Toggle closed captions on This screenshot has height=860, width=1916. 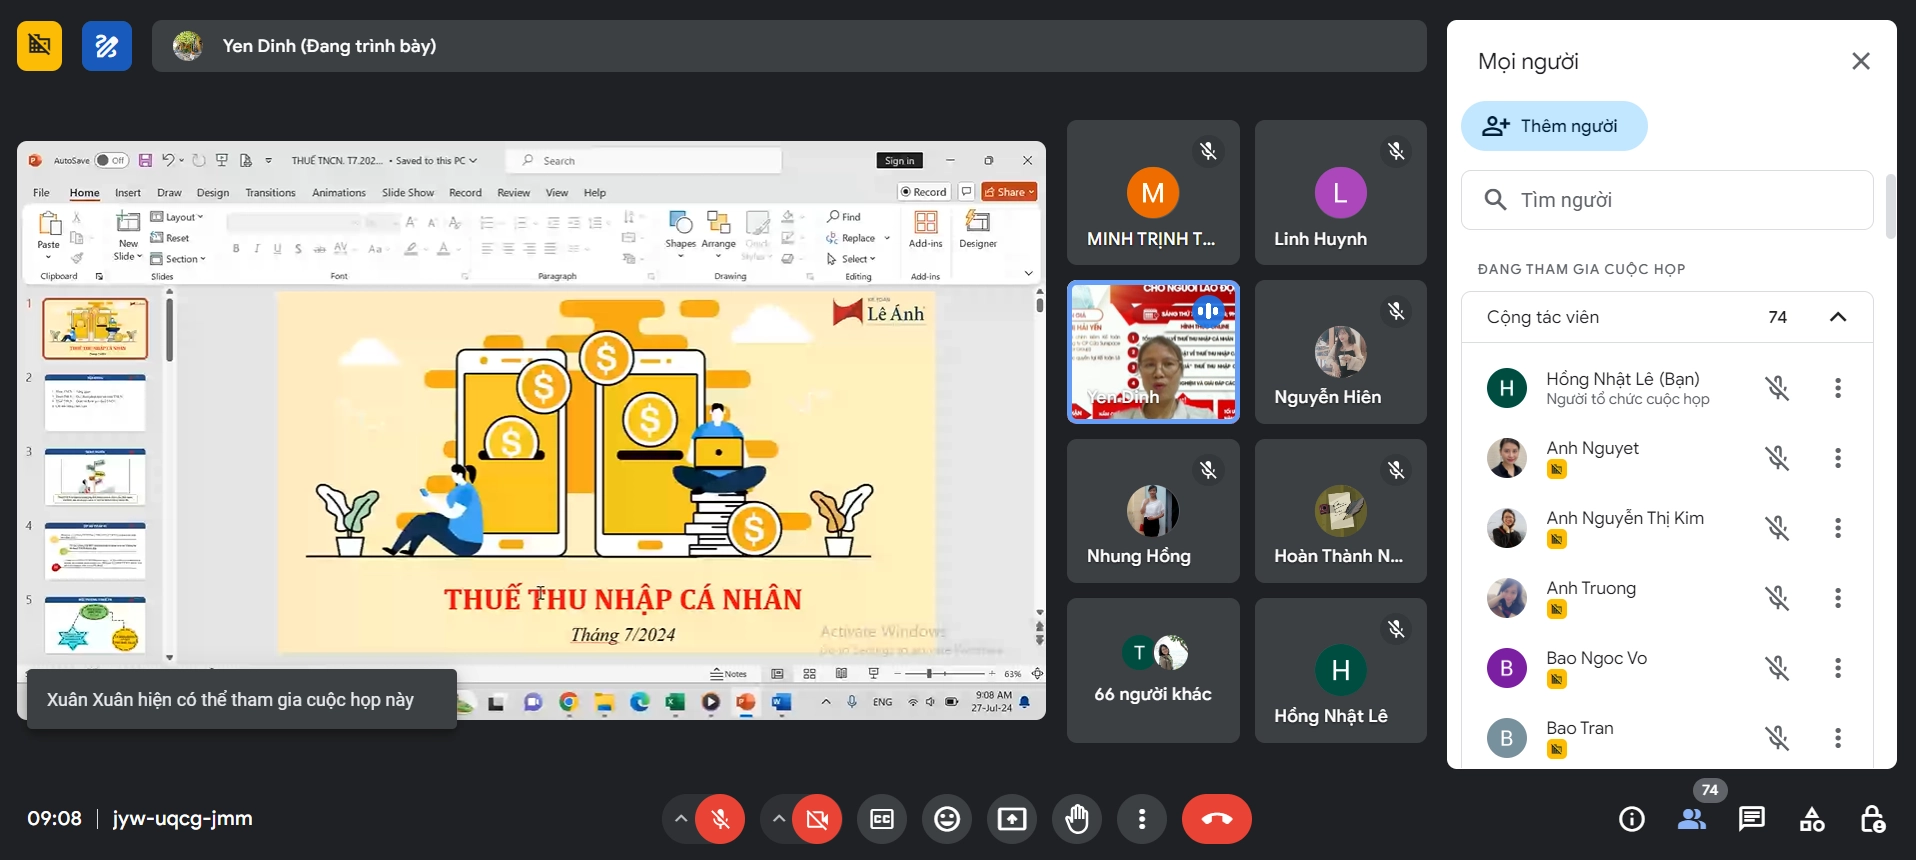pos(881,819)
